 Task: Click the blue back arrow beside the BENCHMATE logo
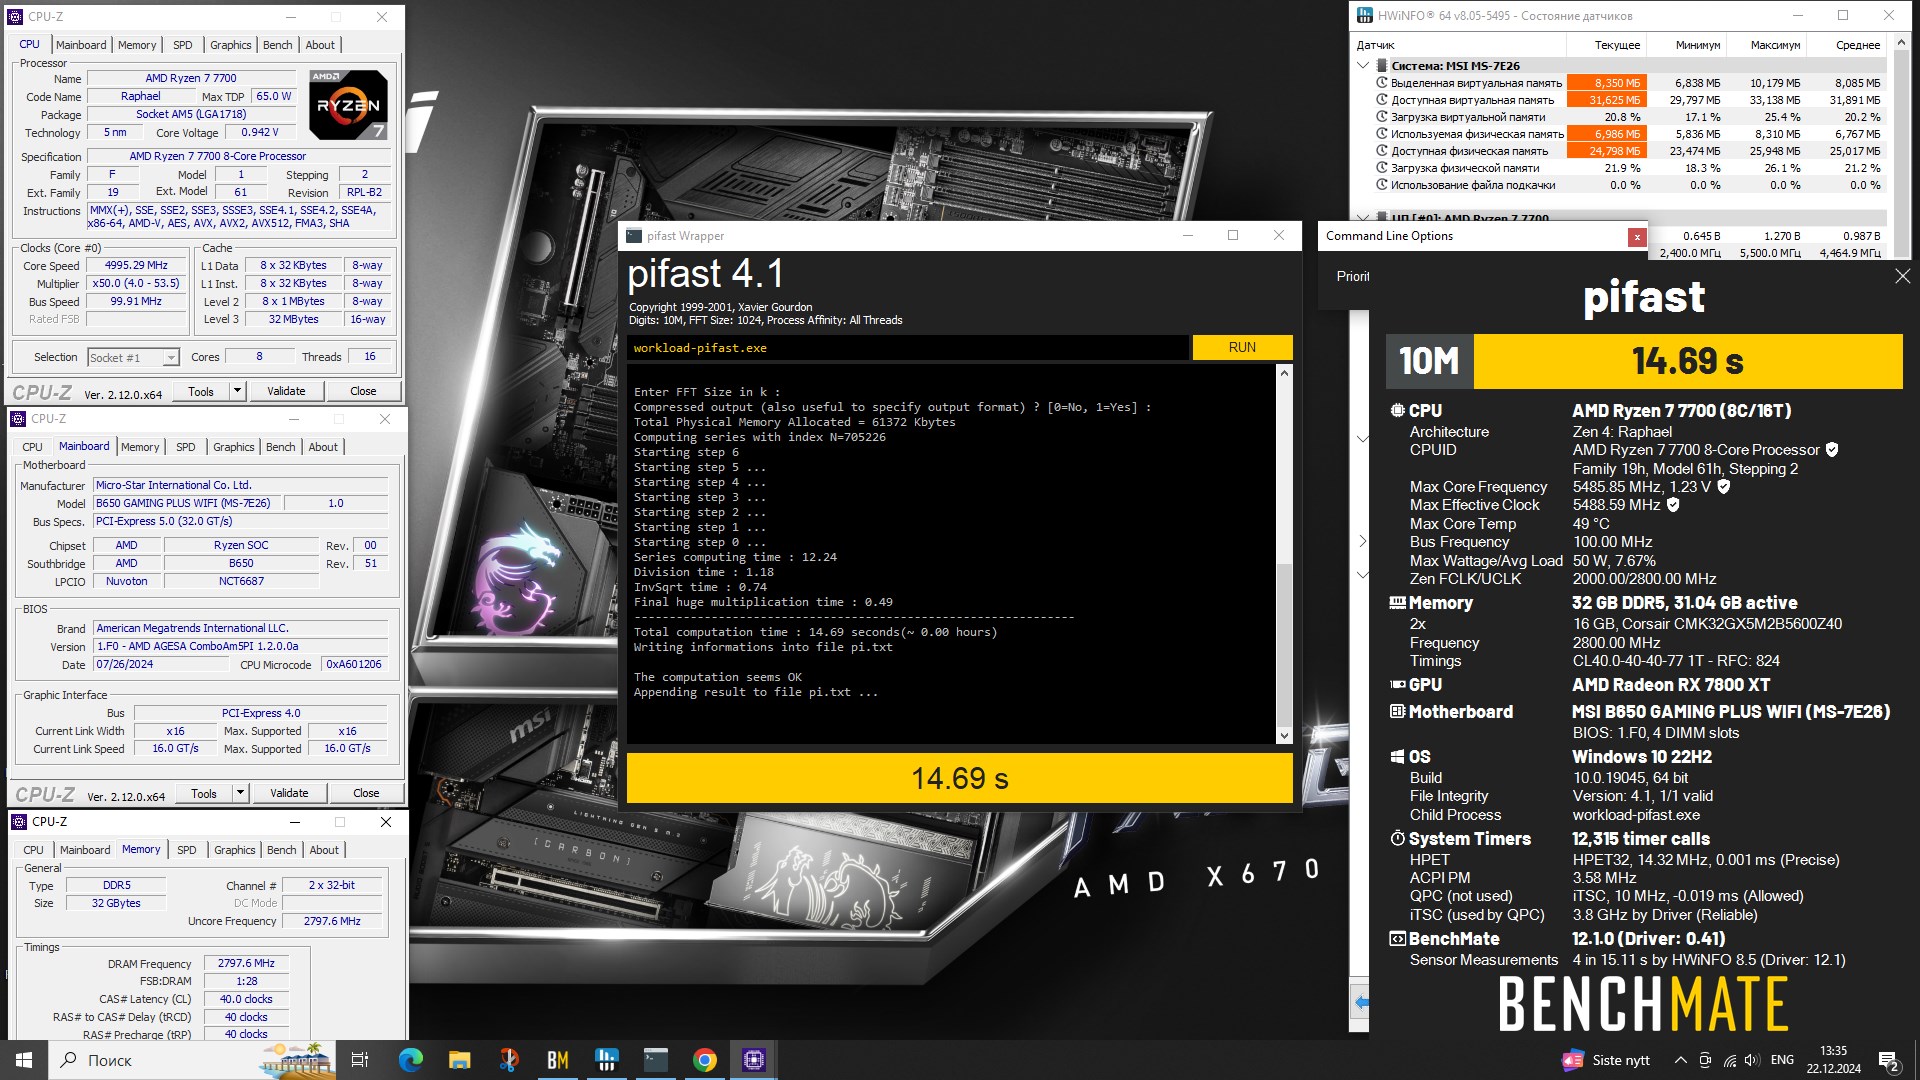(x=1360, y=1001)
